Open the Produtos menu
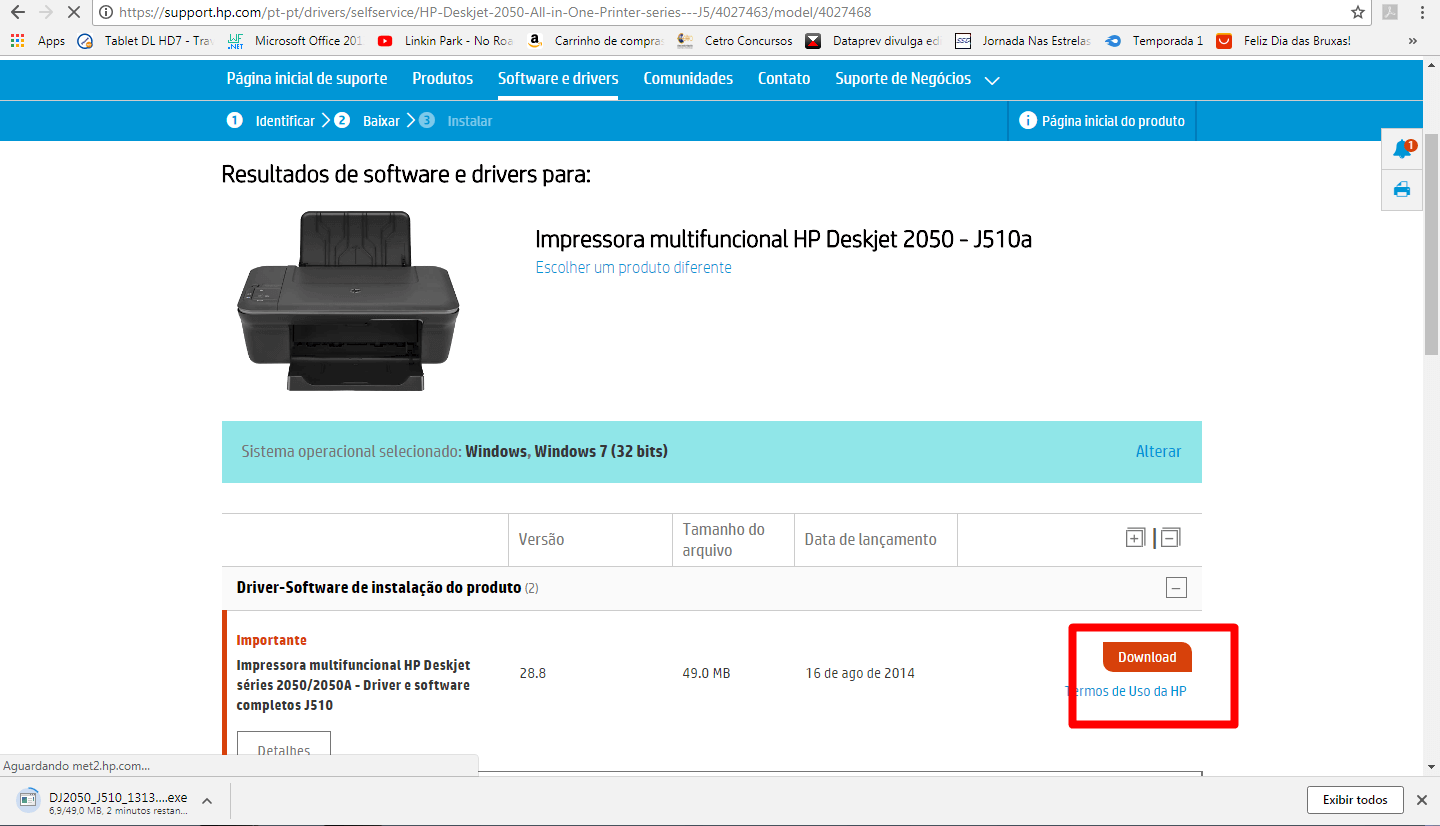The width and height of the screenshot is (1440, 826). [442, 79]
